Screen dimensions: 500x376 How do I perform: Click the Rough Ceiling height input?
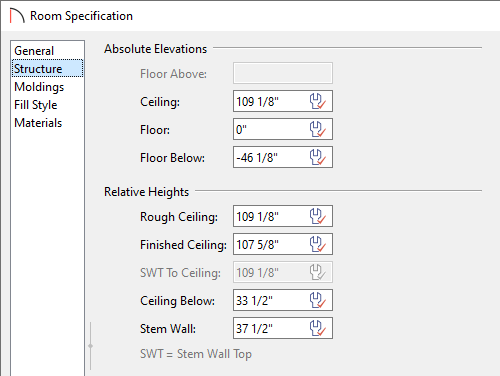283,216
